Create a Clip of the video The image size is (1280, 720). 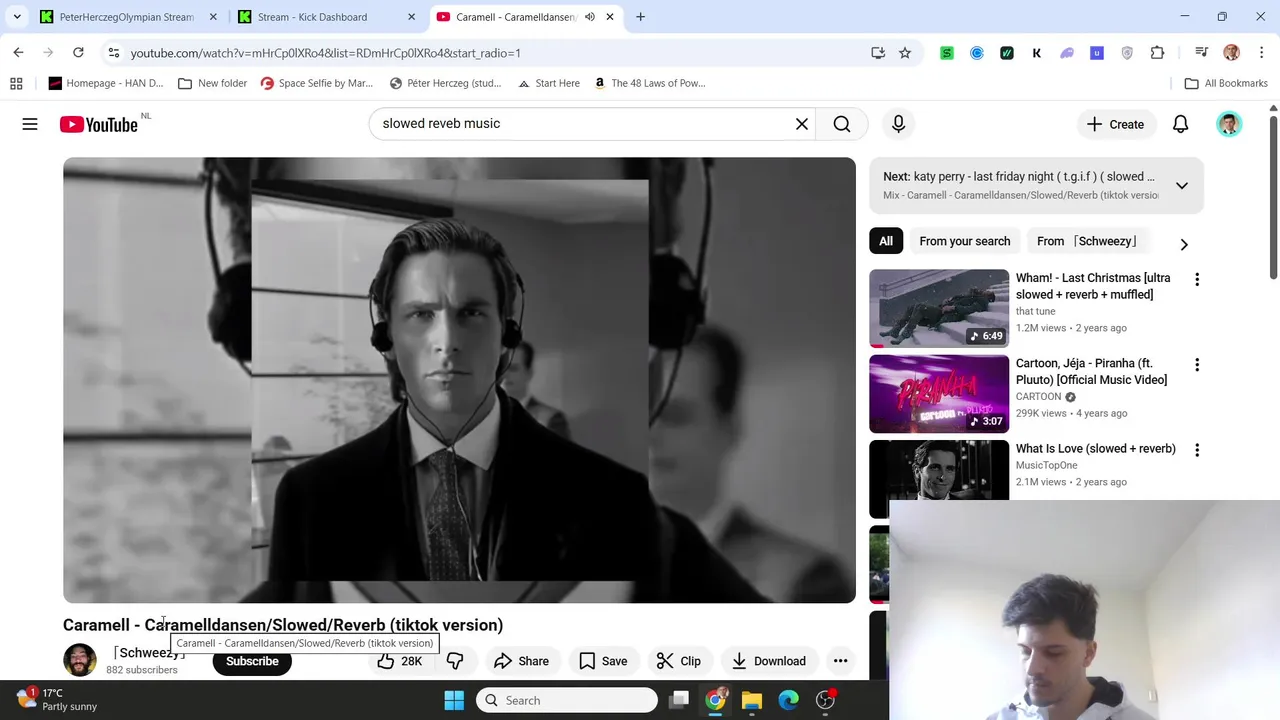click(x=678, y=661)
